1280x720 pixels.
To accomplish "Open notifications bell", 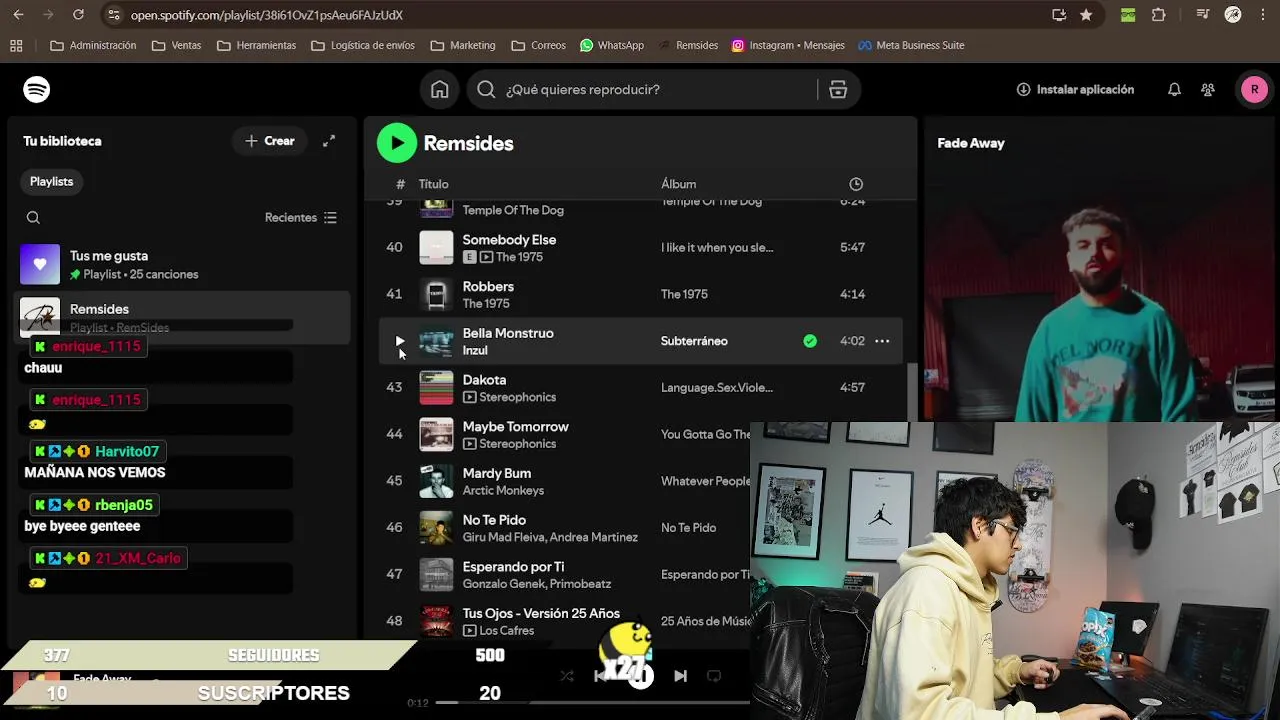I will (x=1174, y=90).
